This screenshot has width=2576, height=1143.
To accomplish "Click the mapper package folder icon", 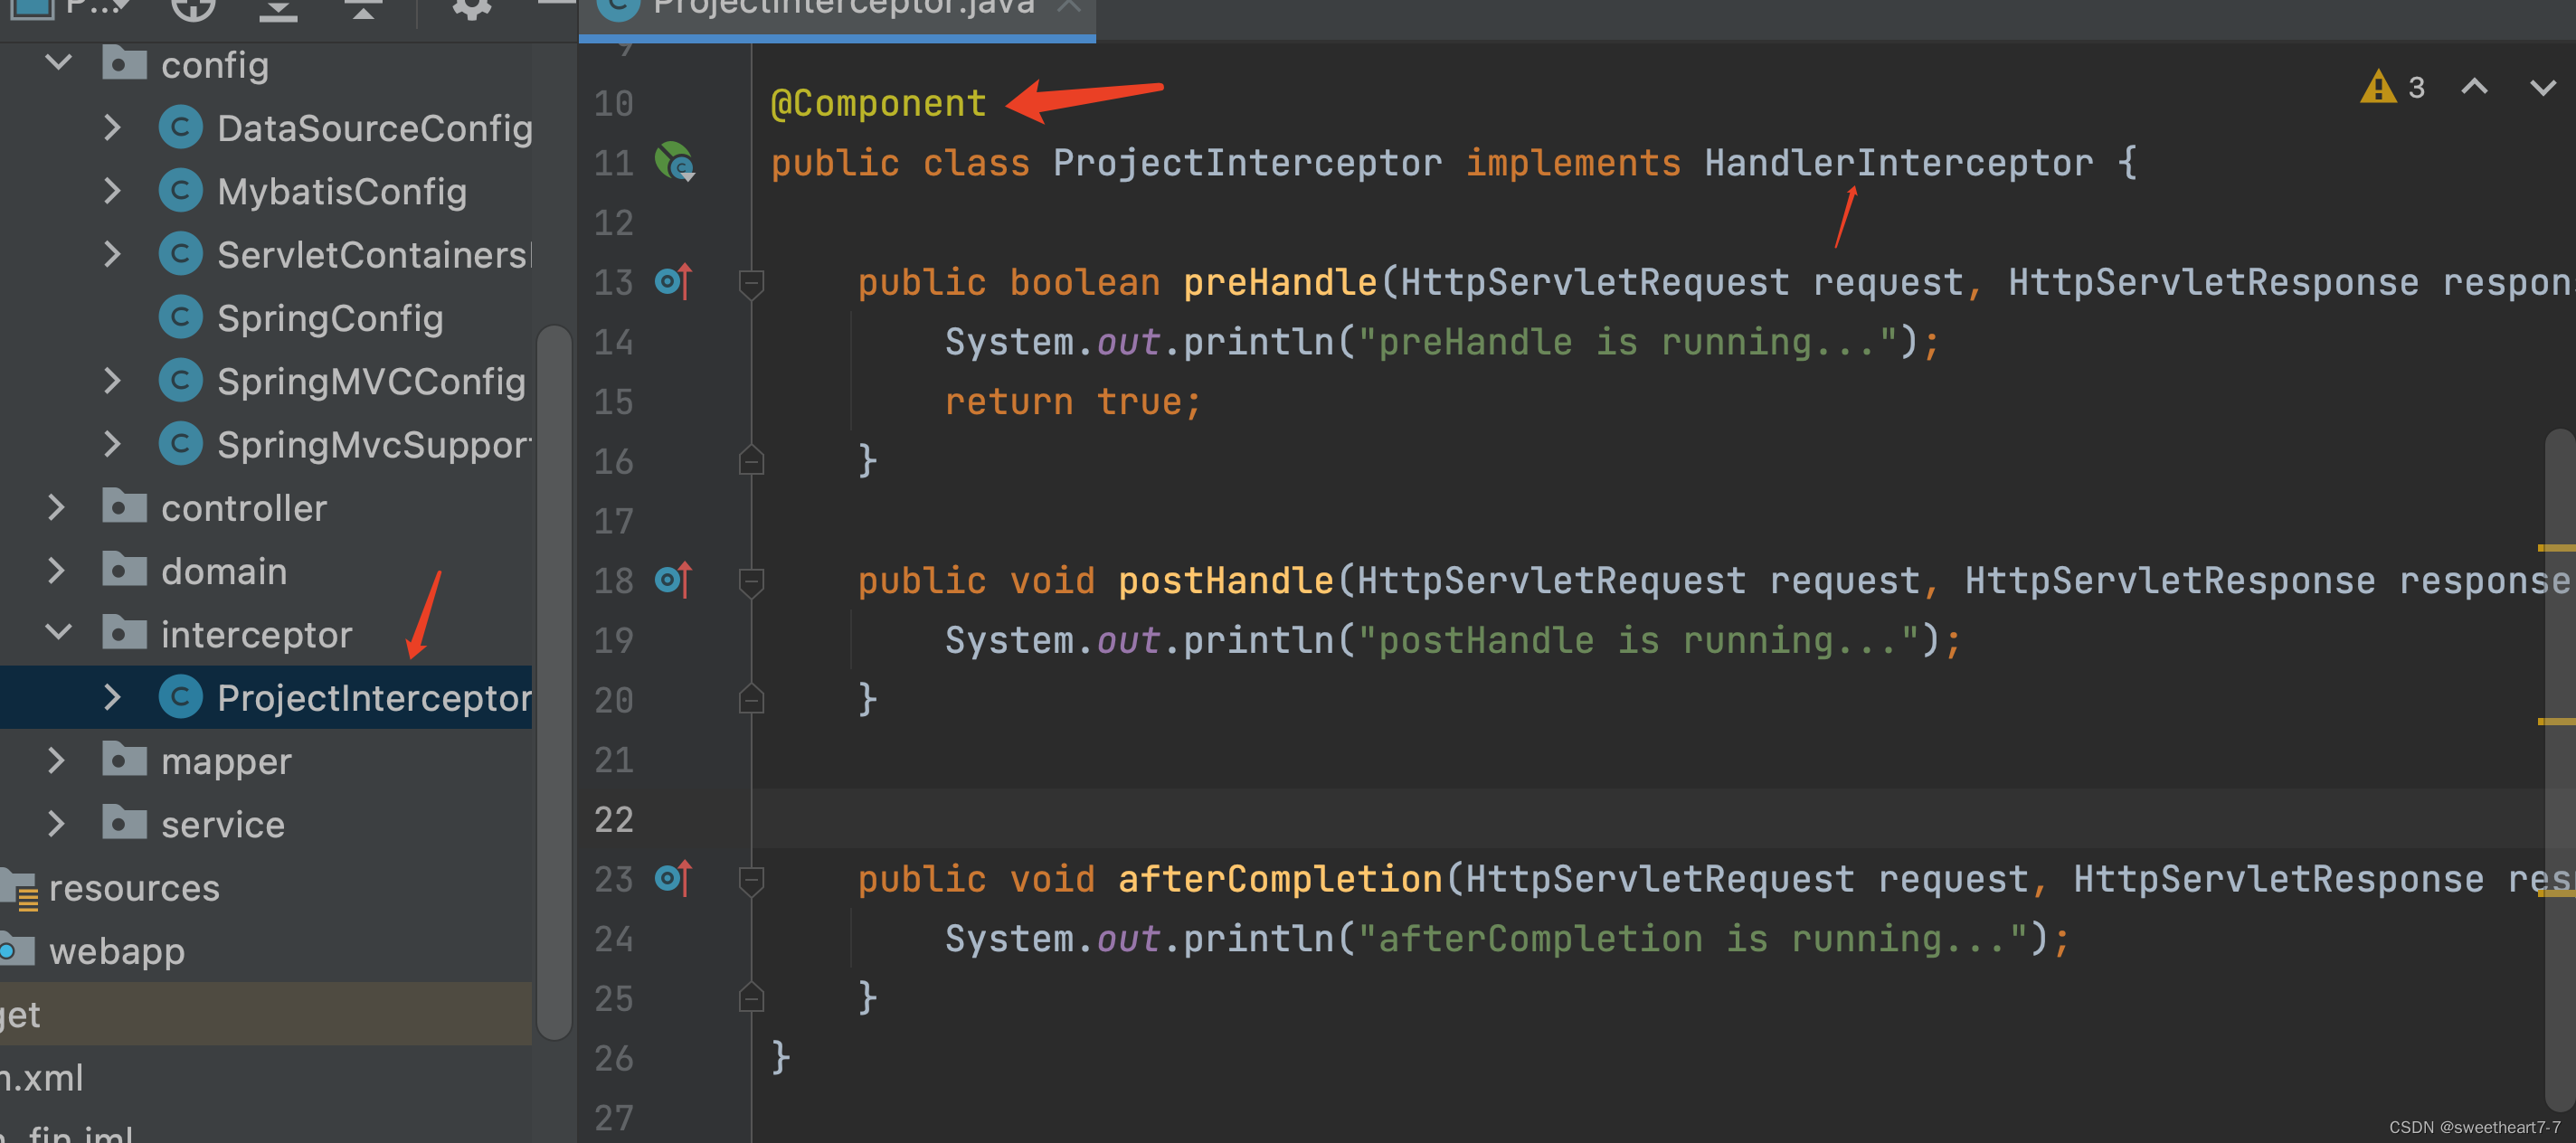I will (124, 759).
